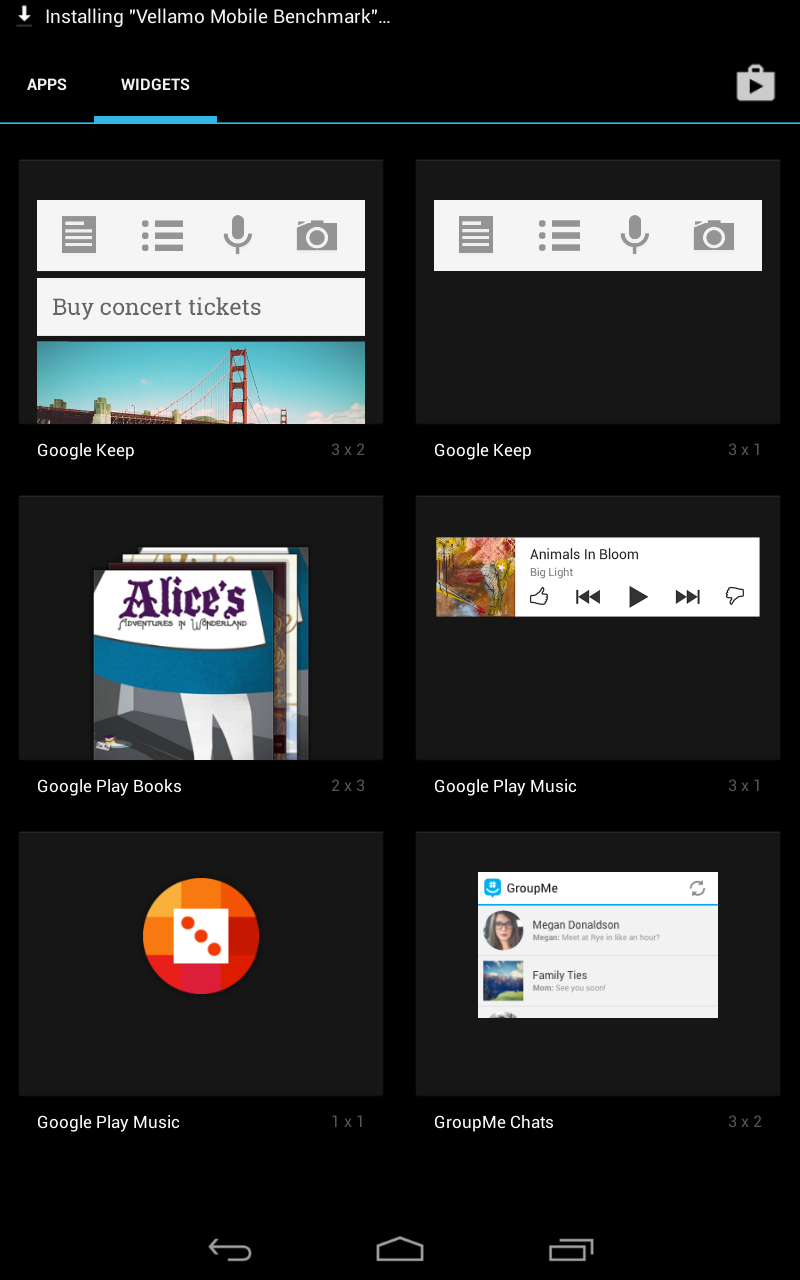This screenshot has width=800, height=1280.
Task: Pick the Play Music 1 x 1 dice icon
Action: (x=201, y=936)
